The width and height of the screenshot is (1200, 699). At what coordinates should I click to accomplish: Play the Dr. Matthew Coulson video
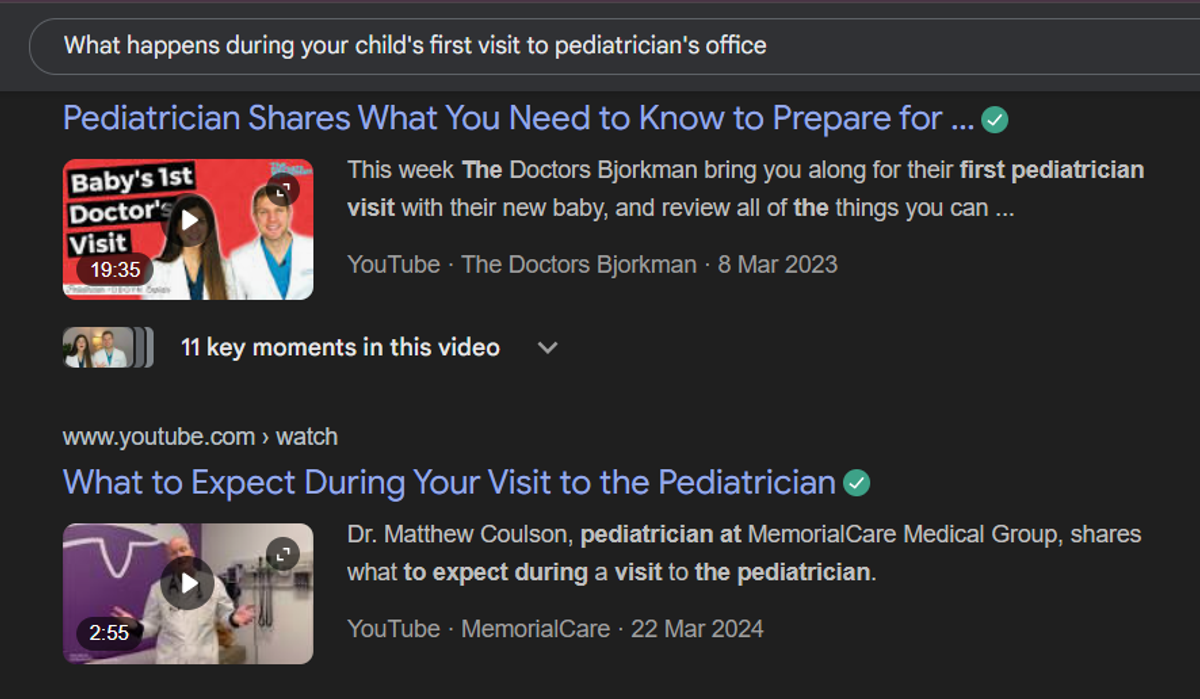tap(189, 584)
